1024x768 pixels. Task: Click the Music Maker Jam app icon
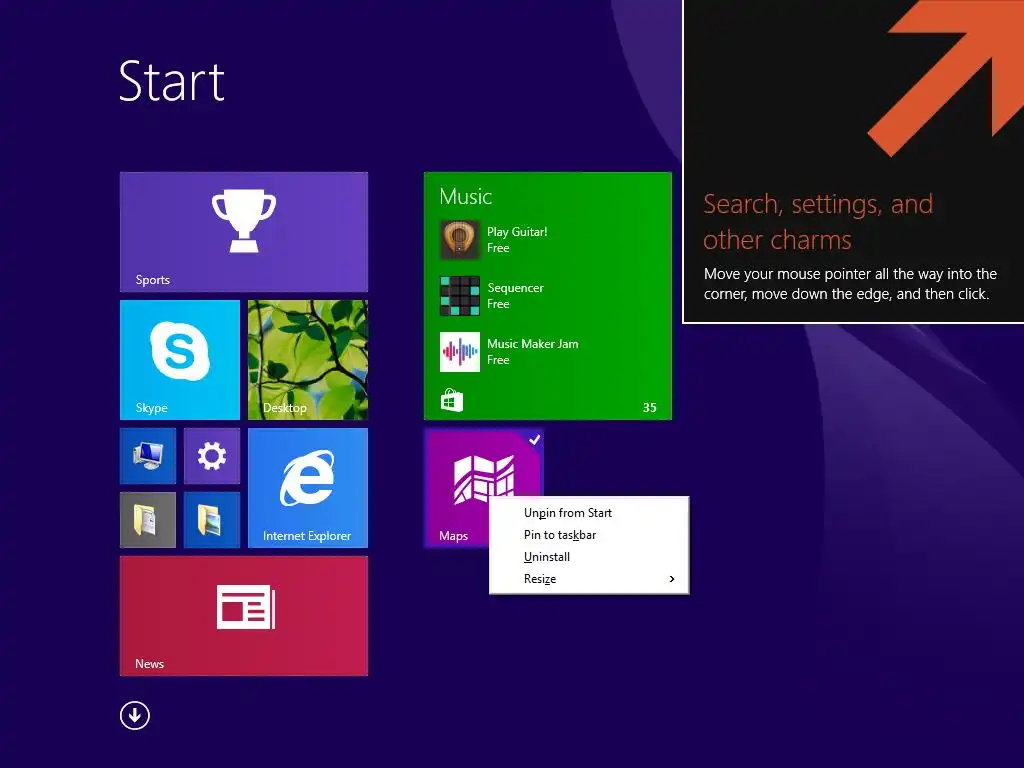460,352
